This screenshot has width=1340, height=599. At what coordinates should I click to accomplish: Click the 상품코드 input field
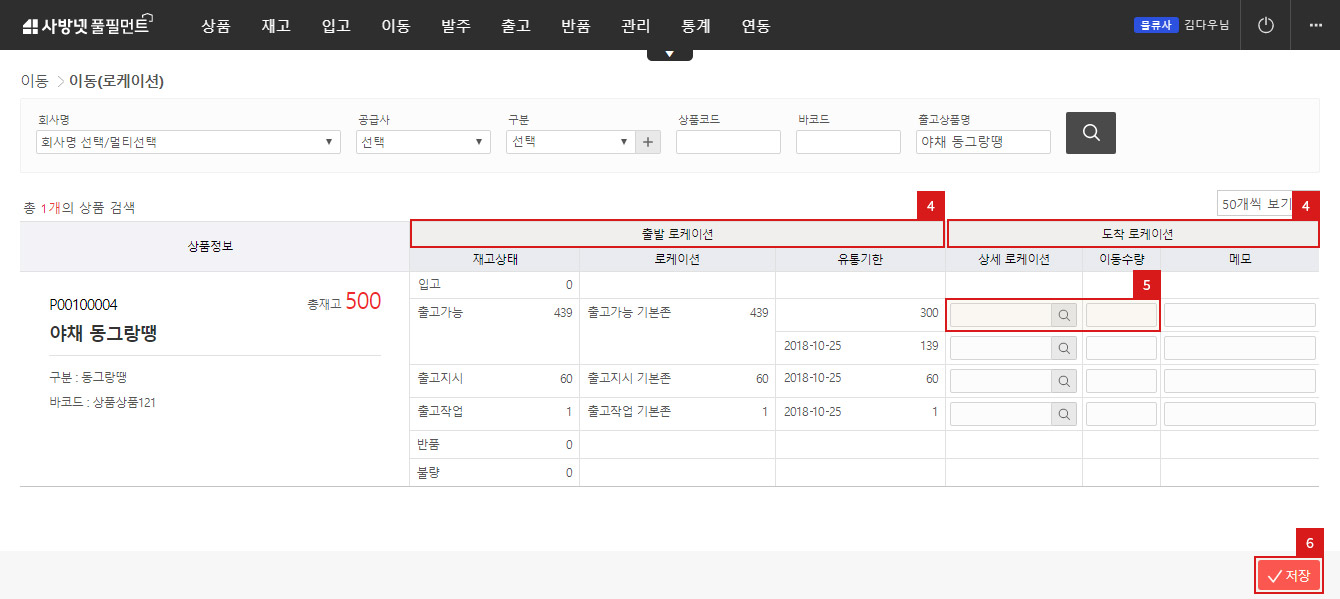pyautogui.click(x=728, y=142)
